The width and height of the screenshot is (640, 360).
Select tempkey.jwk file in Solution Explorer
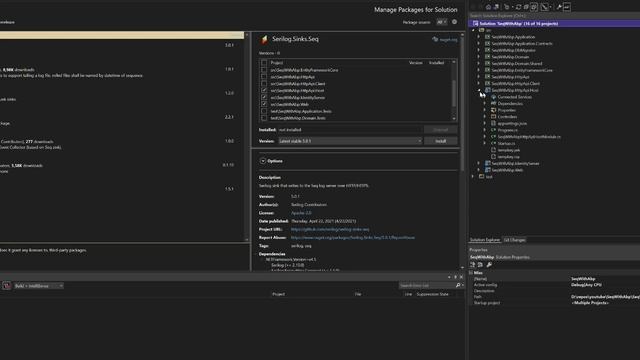click(509, 150)
